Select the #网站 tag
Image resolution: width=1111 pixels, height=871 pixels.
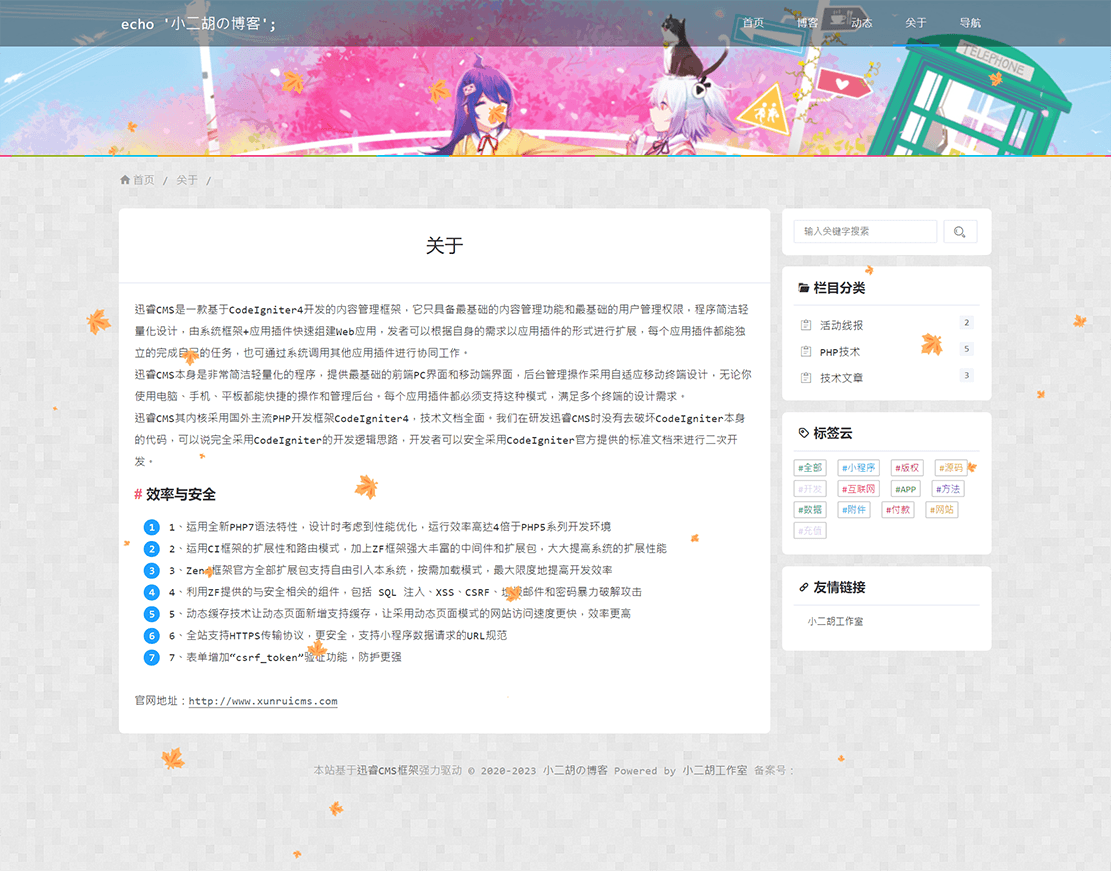tap(942, 510)
